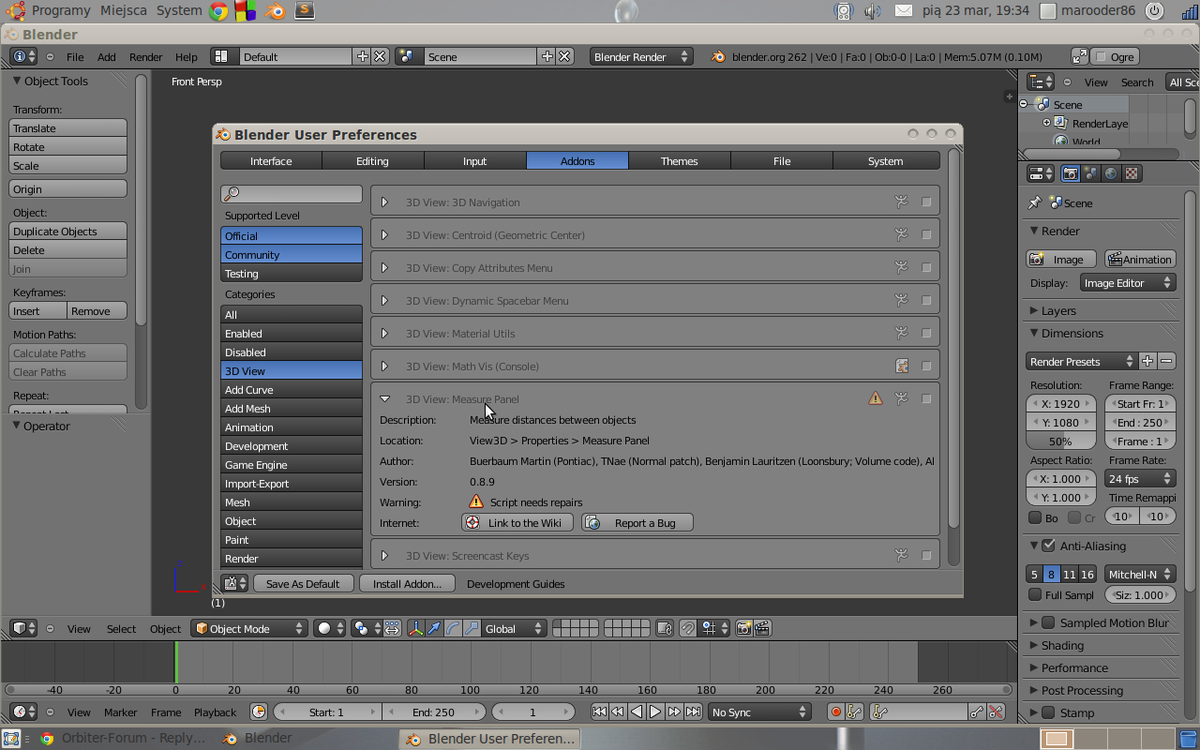Open the Scene properties tab icon
Image resolution: width=1200 pixels, height=750 pixels.
1090,173
